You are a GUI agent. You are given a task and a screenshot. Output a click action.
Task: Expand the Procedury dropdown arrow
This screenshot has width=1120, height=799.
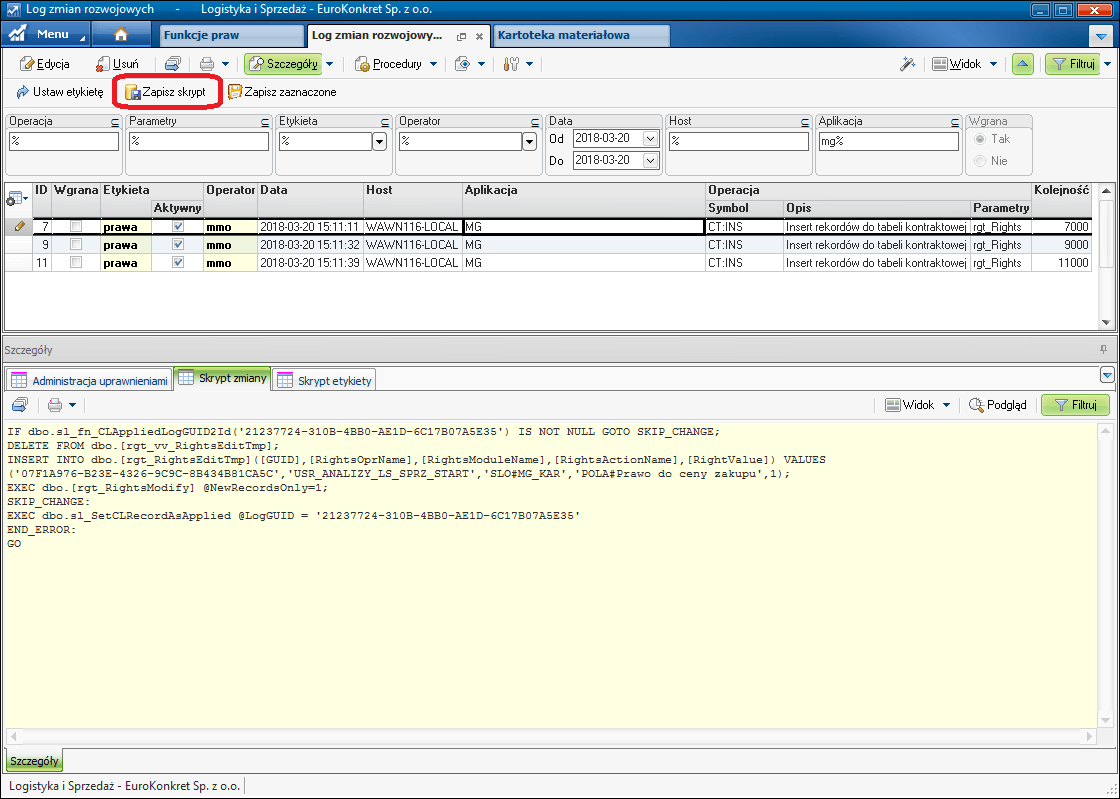coord(433,64)
